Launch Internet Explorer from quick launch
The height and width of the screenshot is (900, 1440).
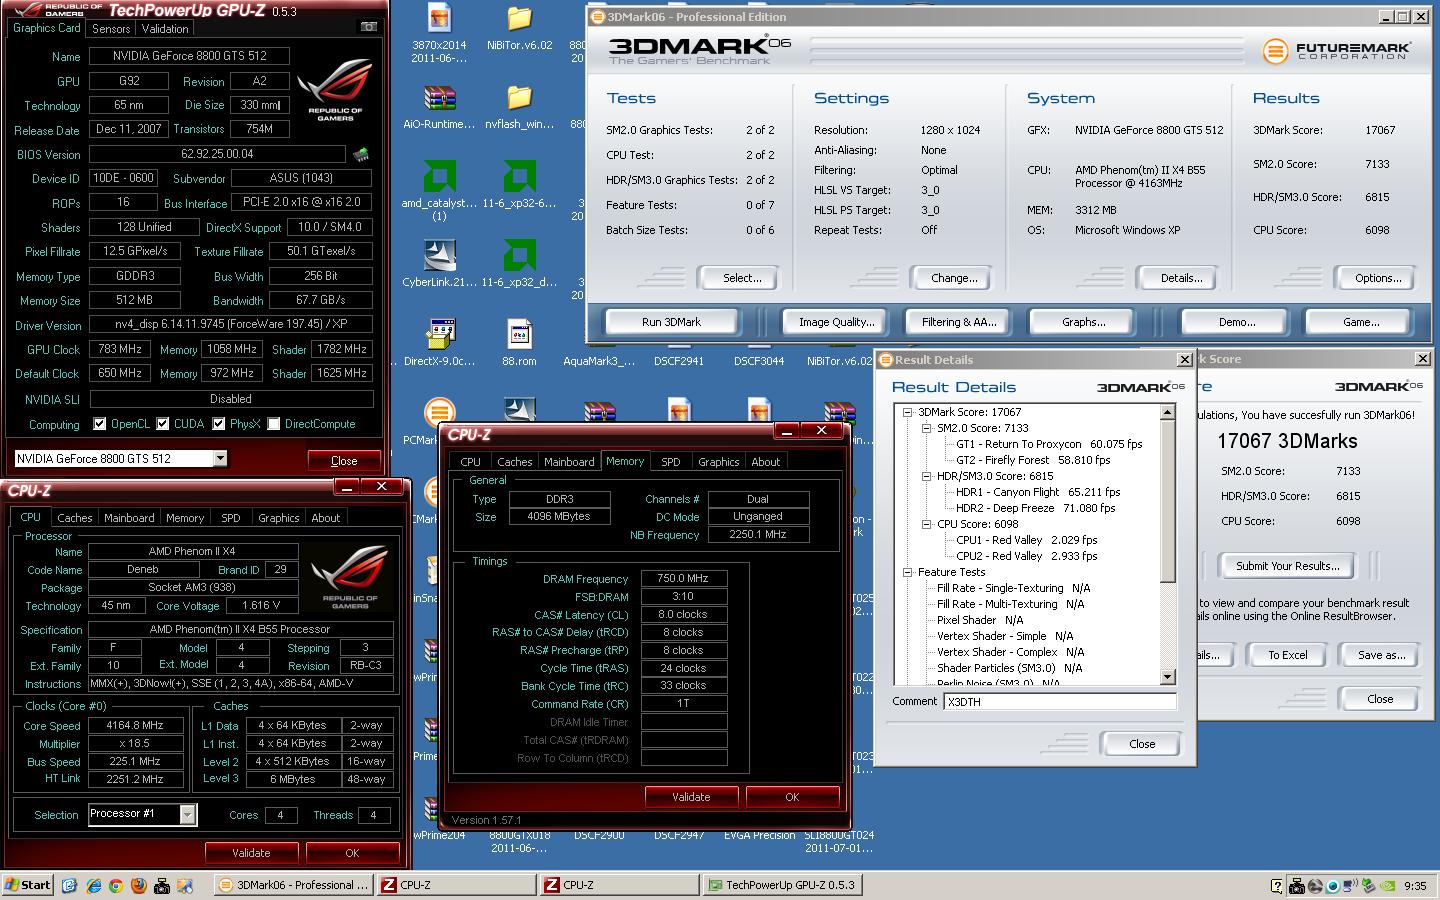tap(93, 885)
